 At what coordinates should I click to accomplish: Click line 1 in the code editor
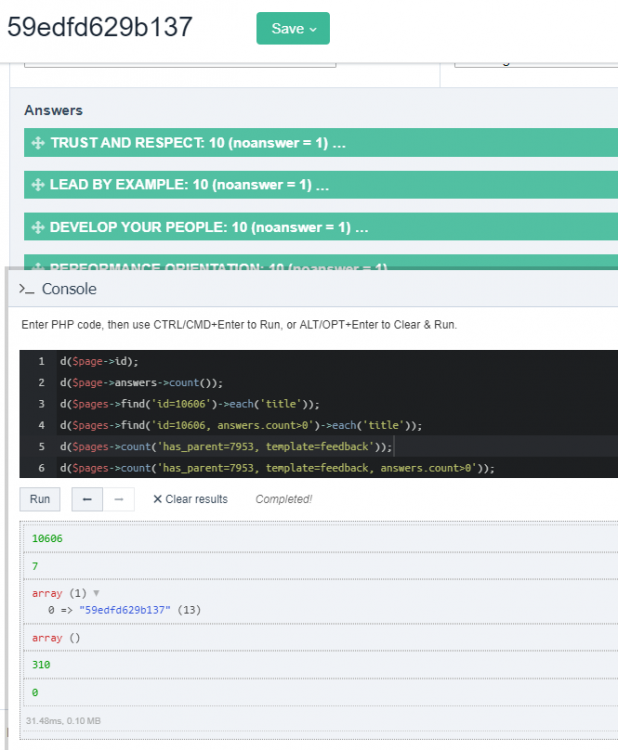pos(100,361)
